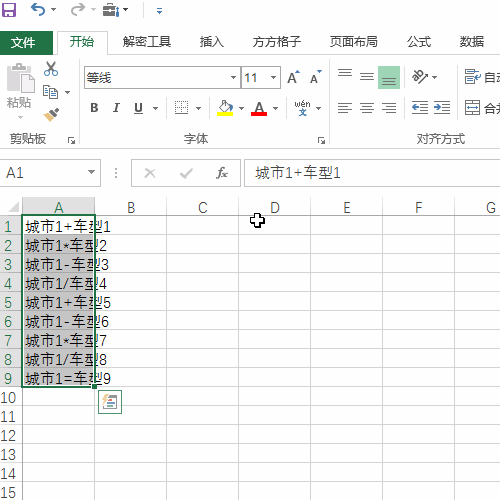Screen dimensions: 500x500
Task: Click the Orientation text angle icon
Action: pos(420,77)
